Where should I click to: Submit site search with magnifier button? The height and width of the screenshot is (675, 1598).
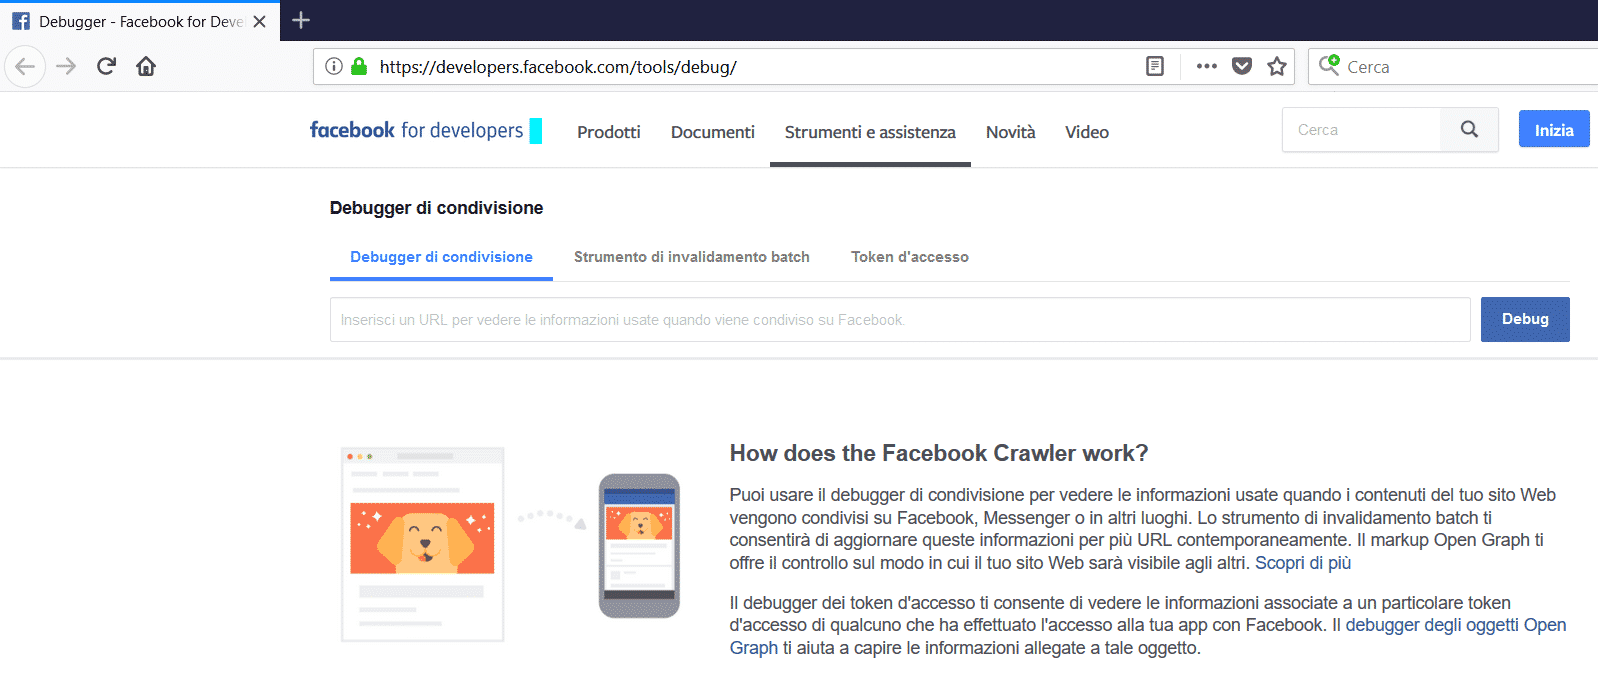tap(1469, 130)
